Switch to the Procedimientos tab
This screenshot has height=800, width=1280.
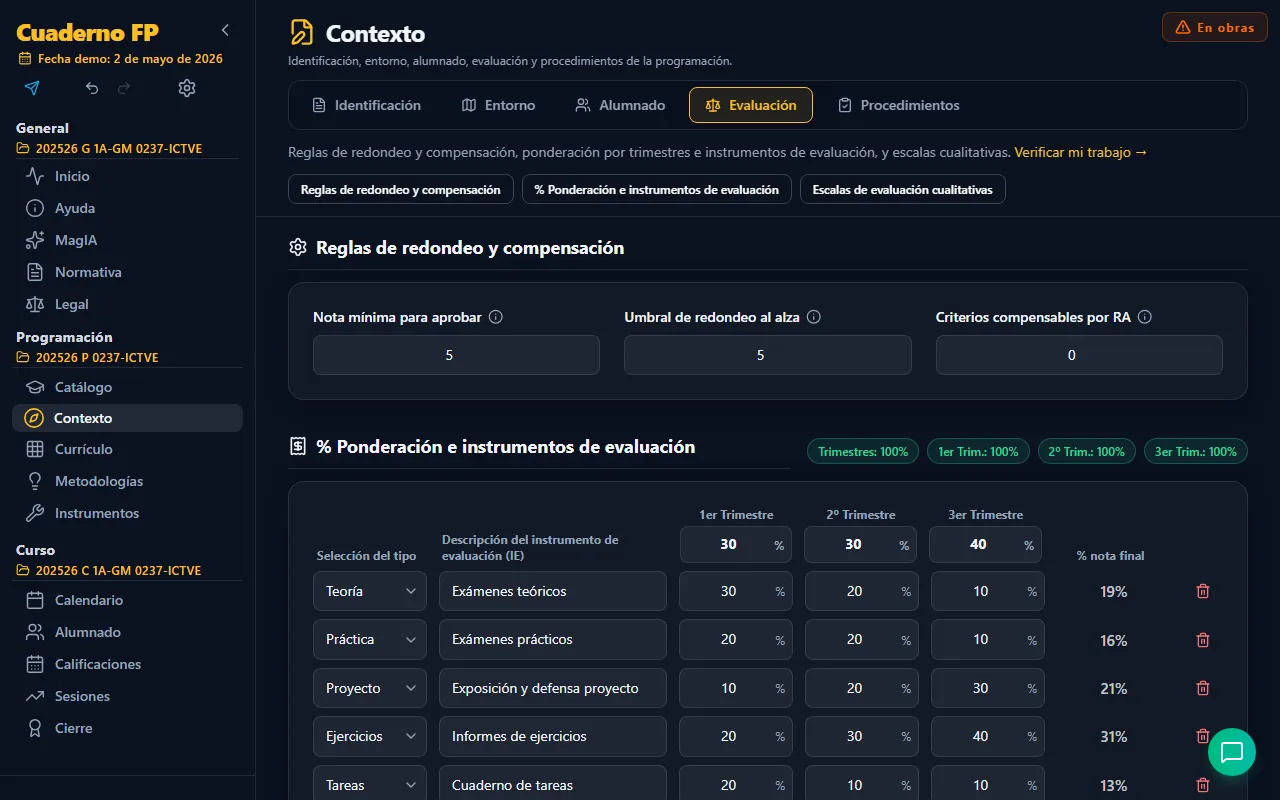coord(898,105)
